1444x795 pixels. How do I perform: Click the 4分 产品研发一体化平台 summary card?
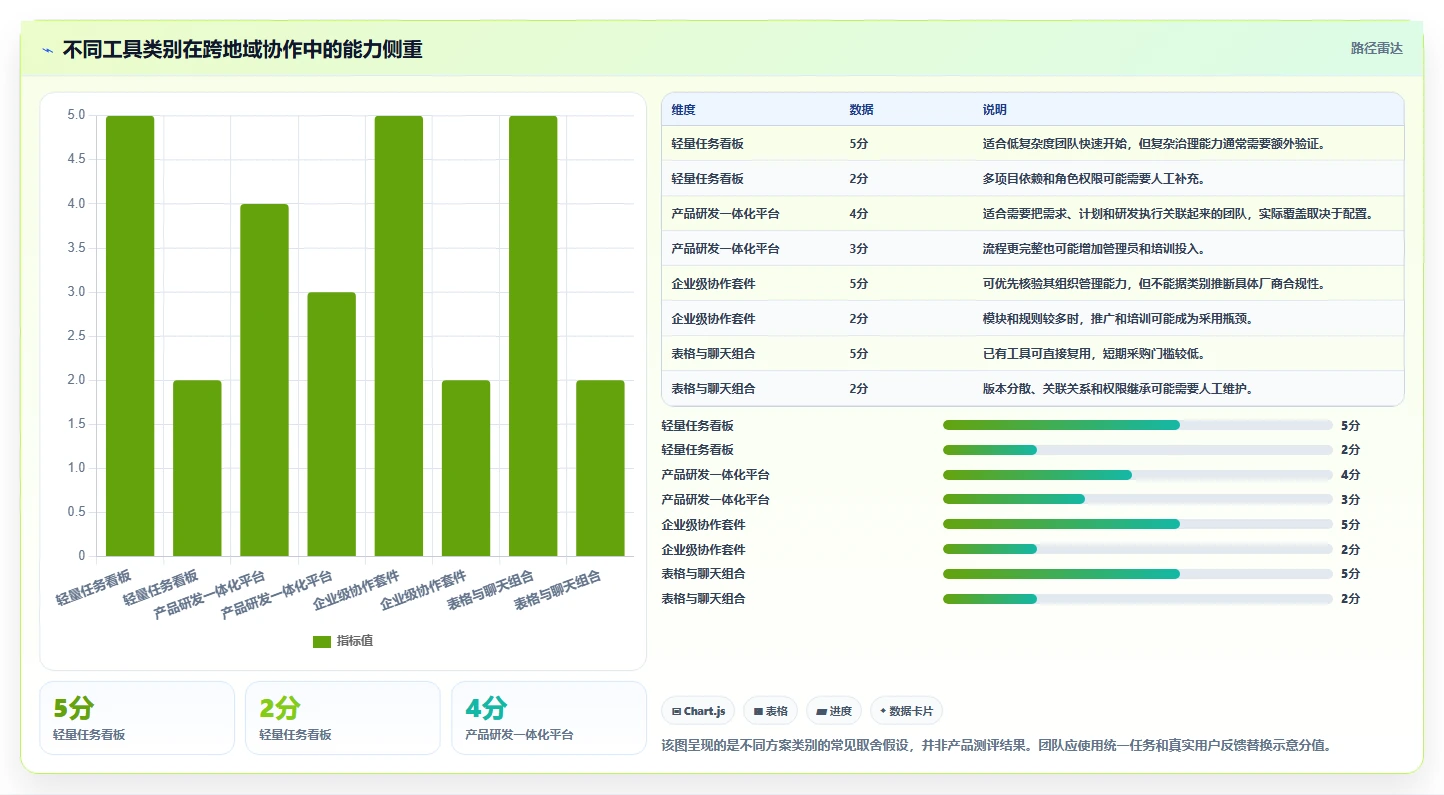point(549,718)
